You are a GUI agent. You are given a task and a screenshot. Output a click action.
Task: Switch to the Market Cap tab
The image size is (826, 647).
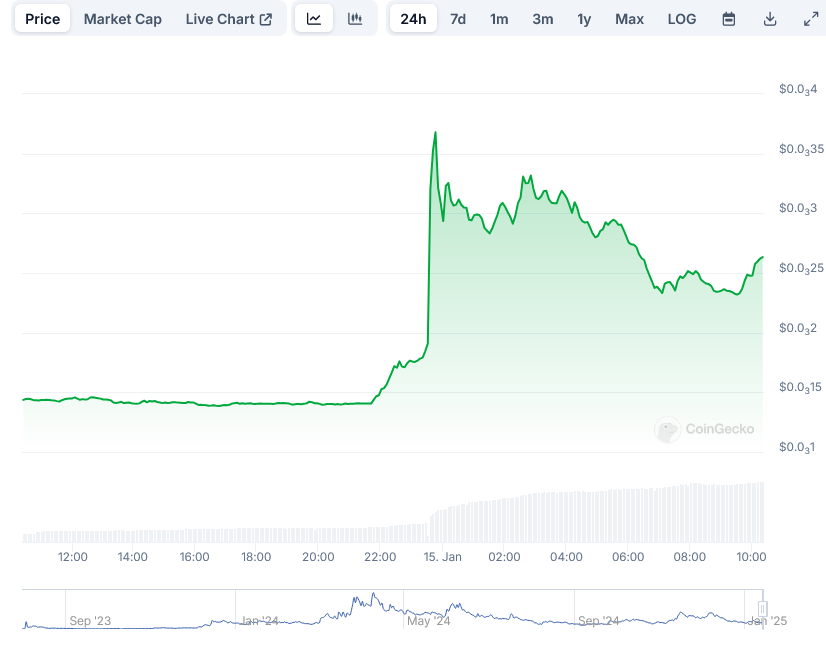[123, 19]
